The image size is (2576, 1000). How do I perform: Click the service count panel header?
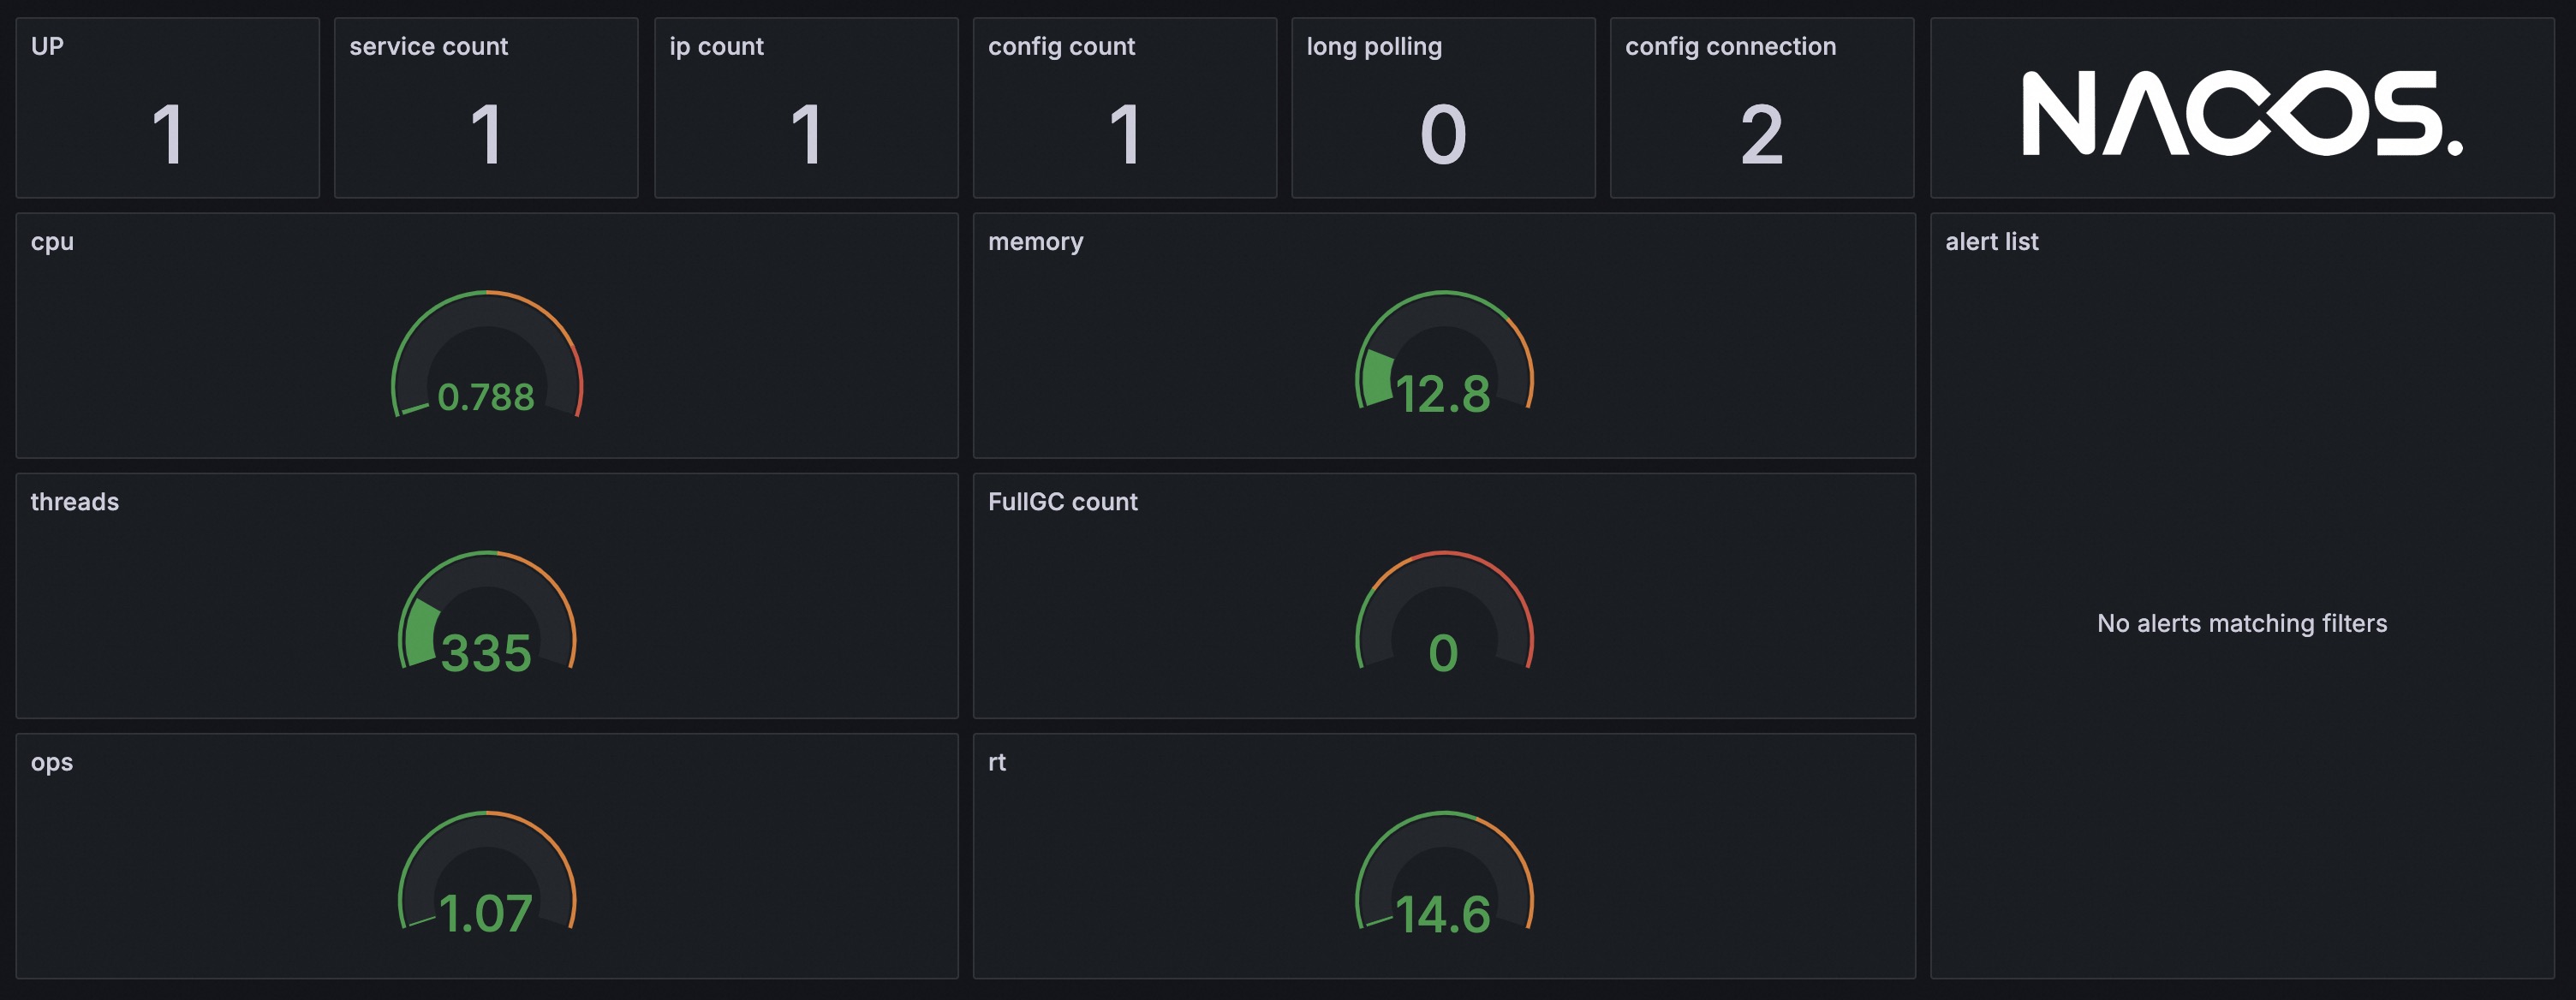[428, 46]
